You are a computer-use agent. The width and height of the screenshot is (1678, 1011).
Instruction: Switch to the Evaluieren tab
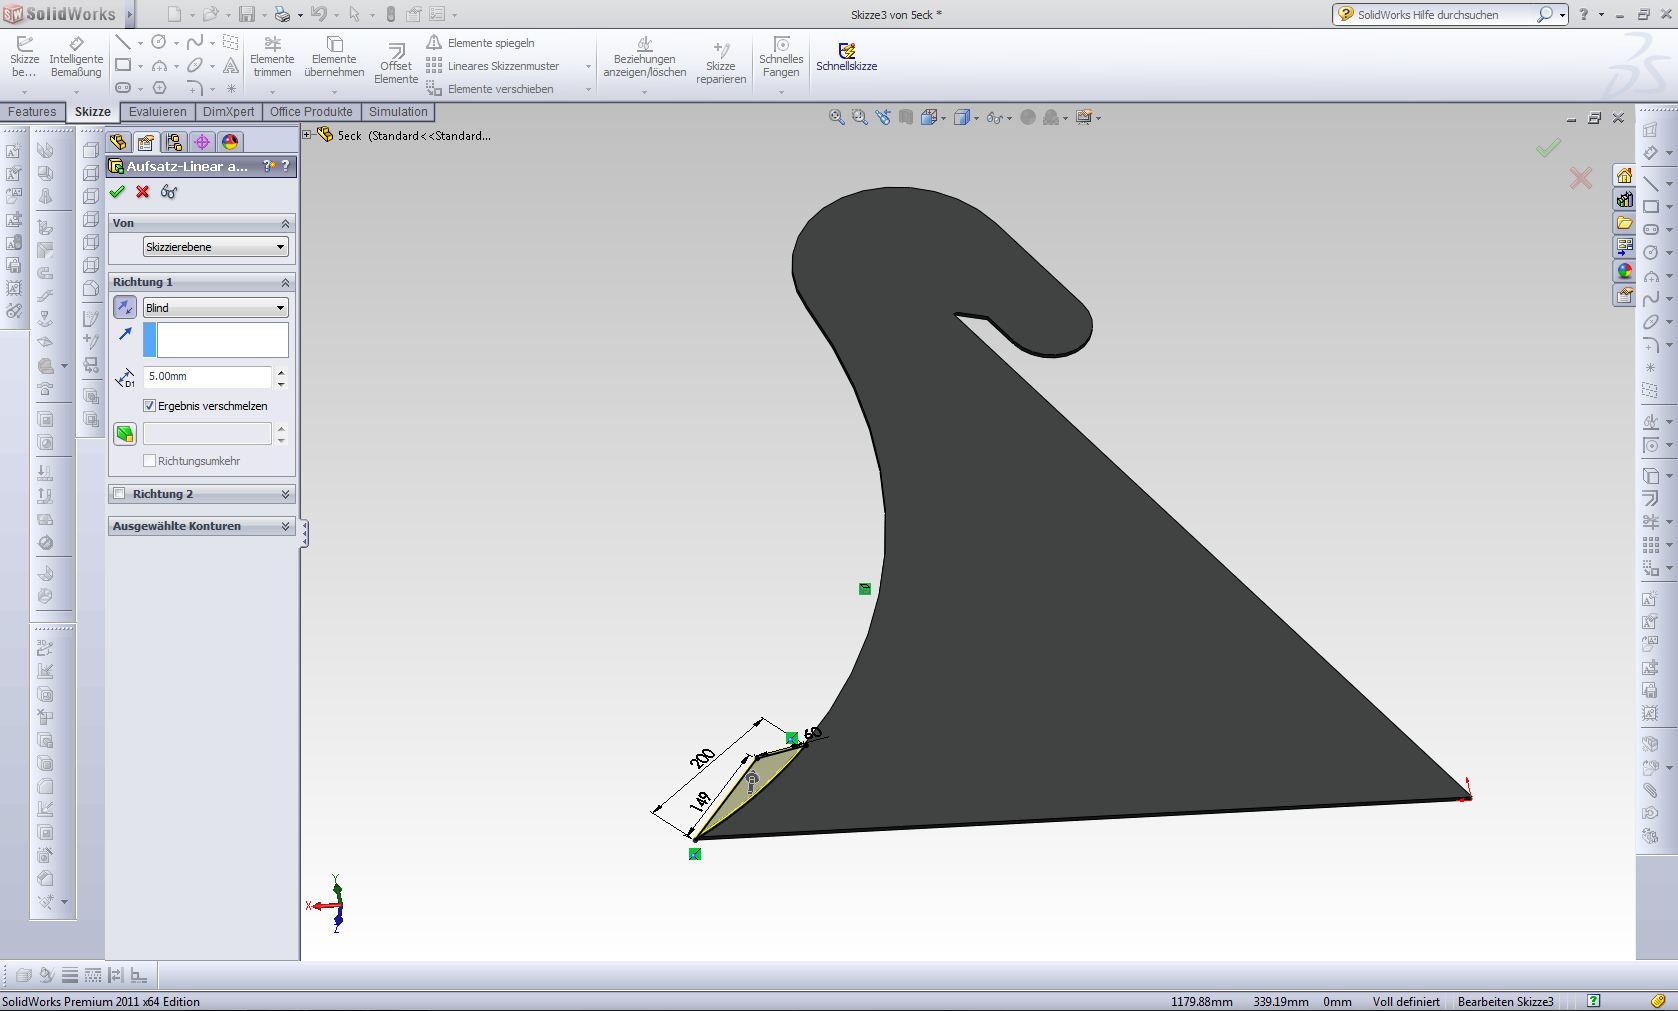click(x=157, y=112)
